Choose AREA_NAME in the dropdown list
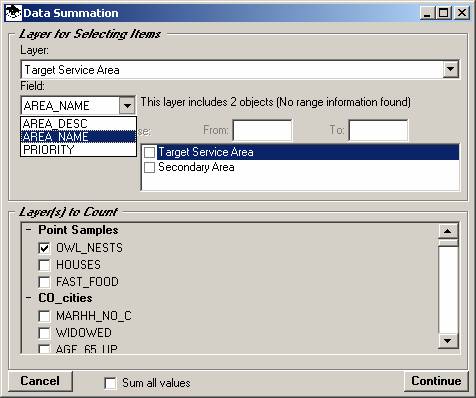This screenshot has width=476, height=398. (78, 137)
